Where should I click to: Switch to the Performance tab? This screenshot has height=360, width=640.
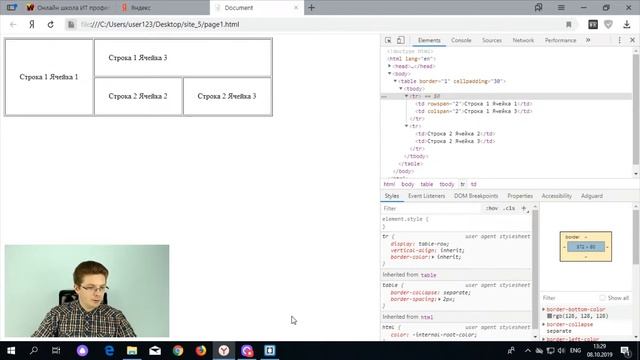(x=560, y=40)
